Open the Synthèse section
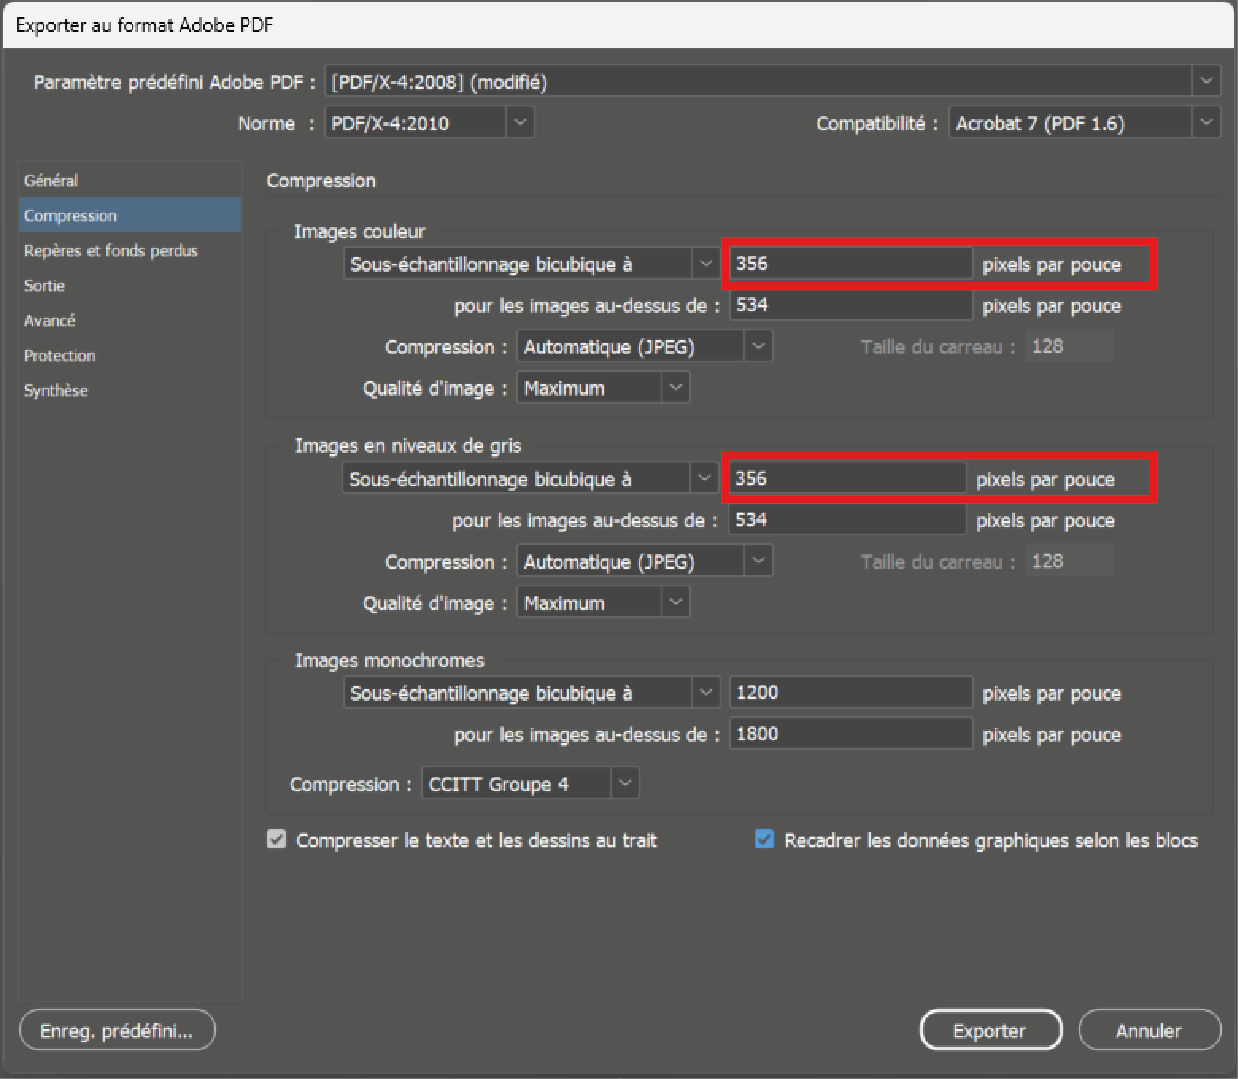The height and width of the screenshot is (1079, 1238). point(56,391)
